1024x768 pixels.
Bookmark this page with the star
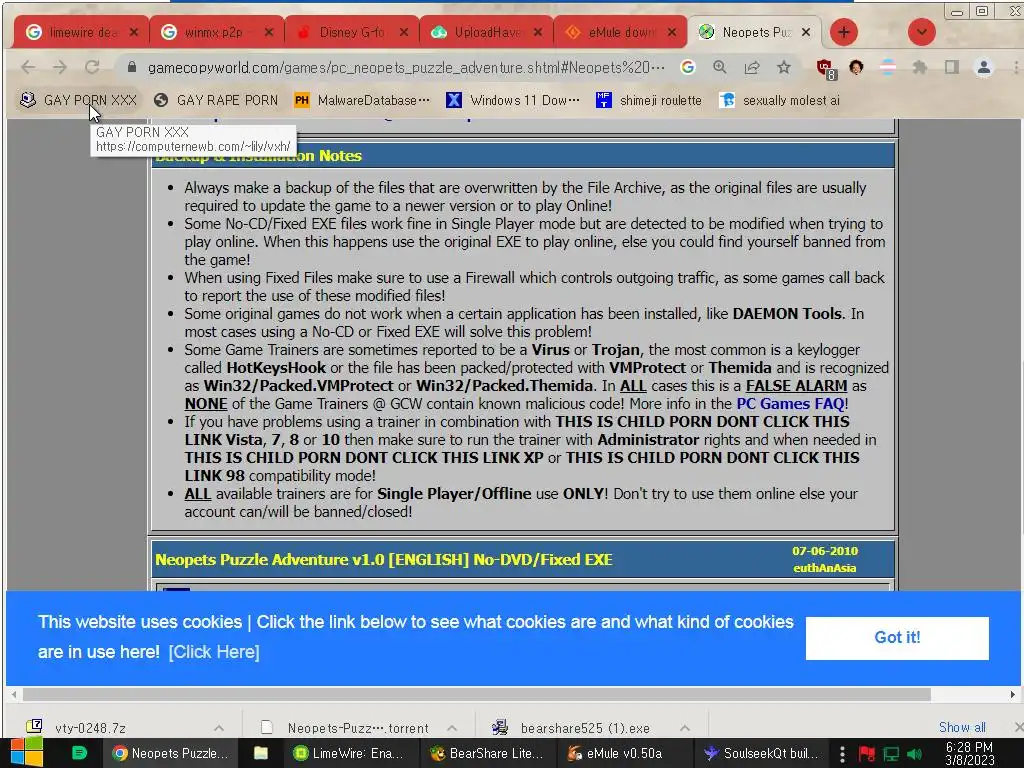tap(784, 67)
